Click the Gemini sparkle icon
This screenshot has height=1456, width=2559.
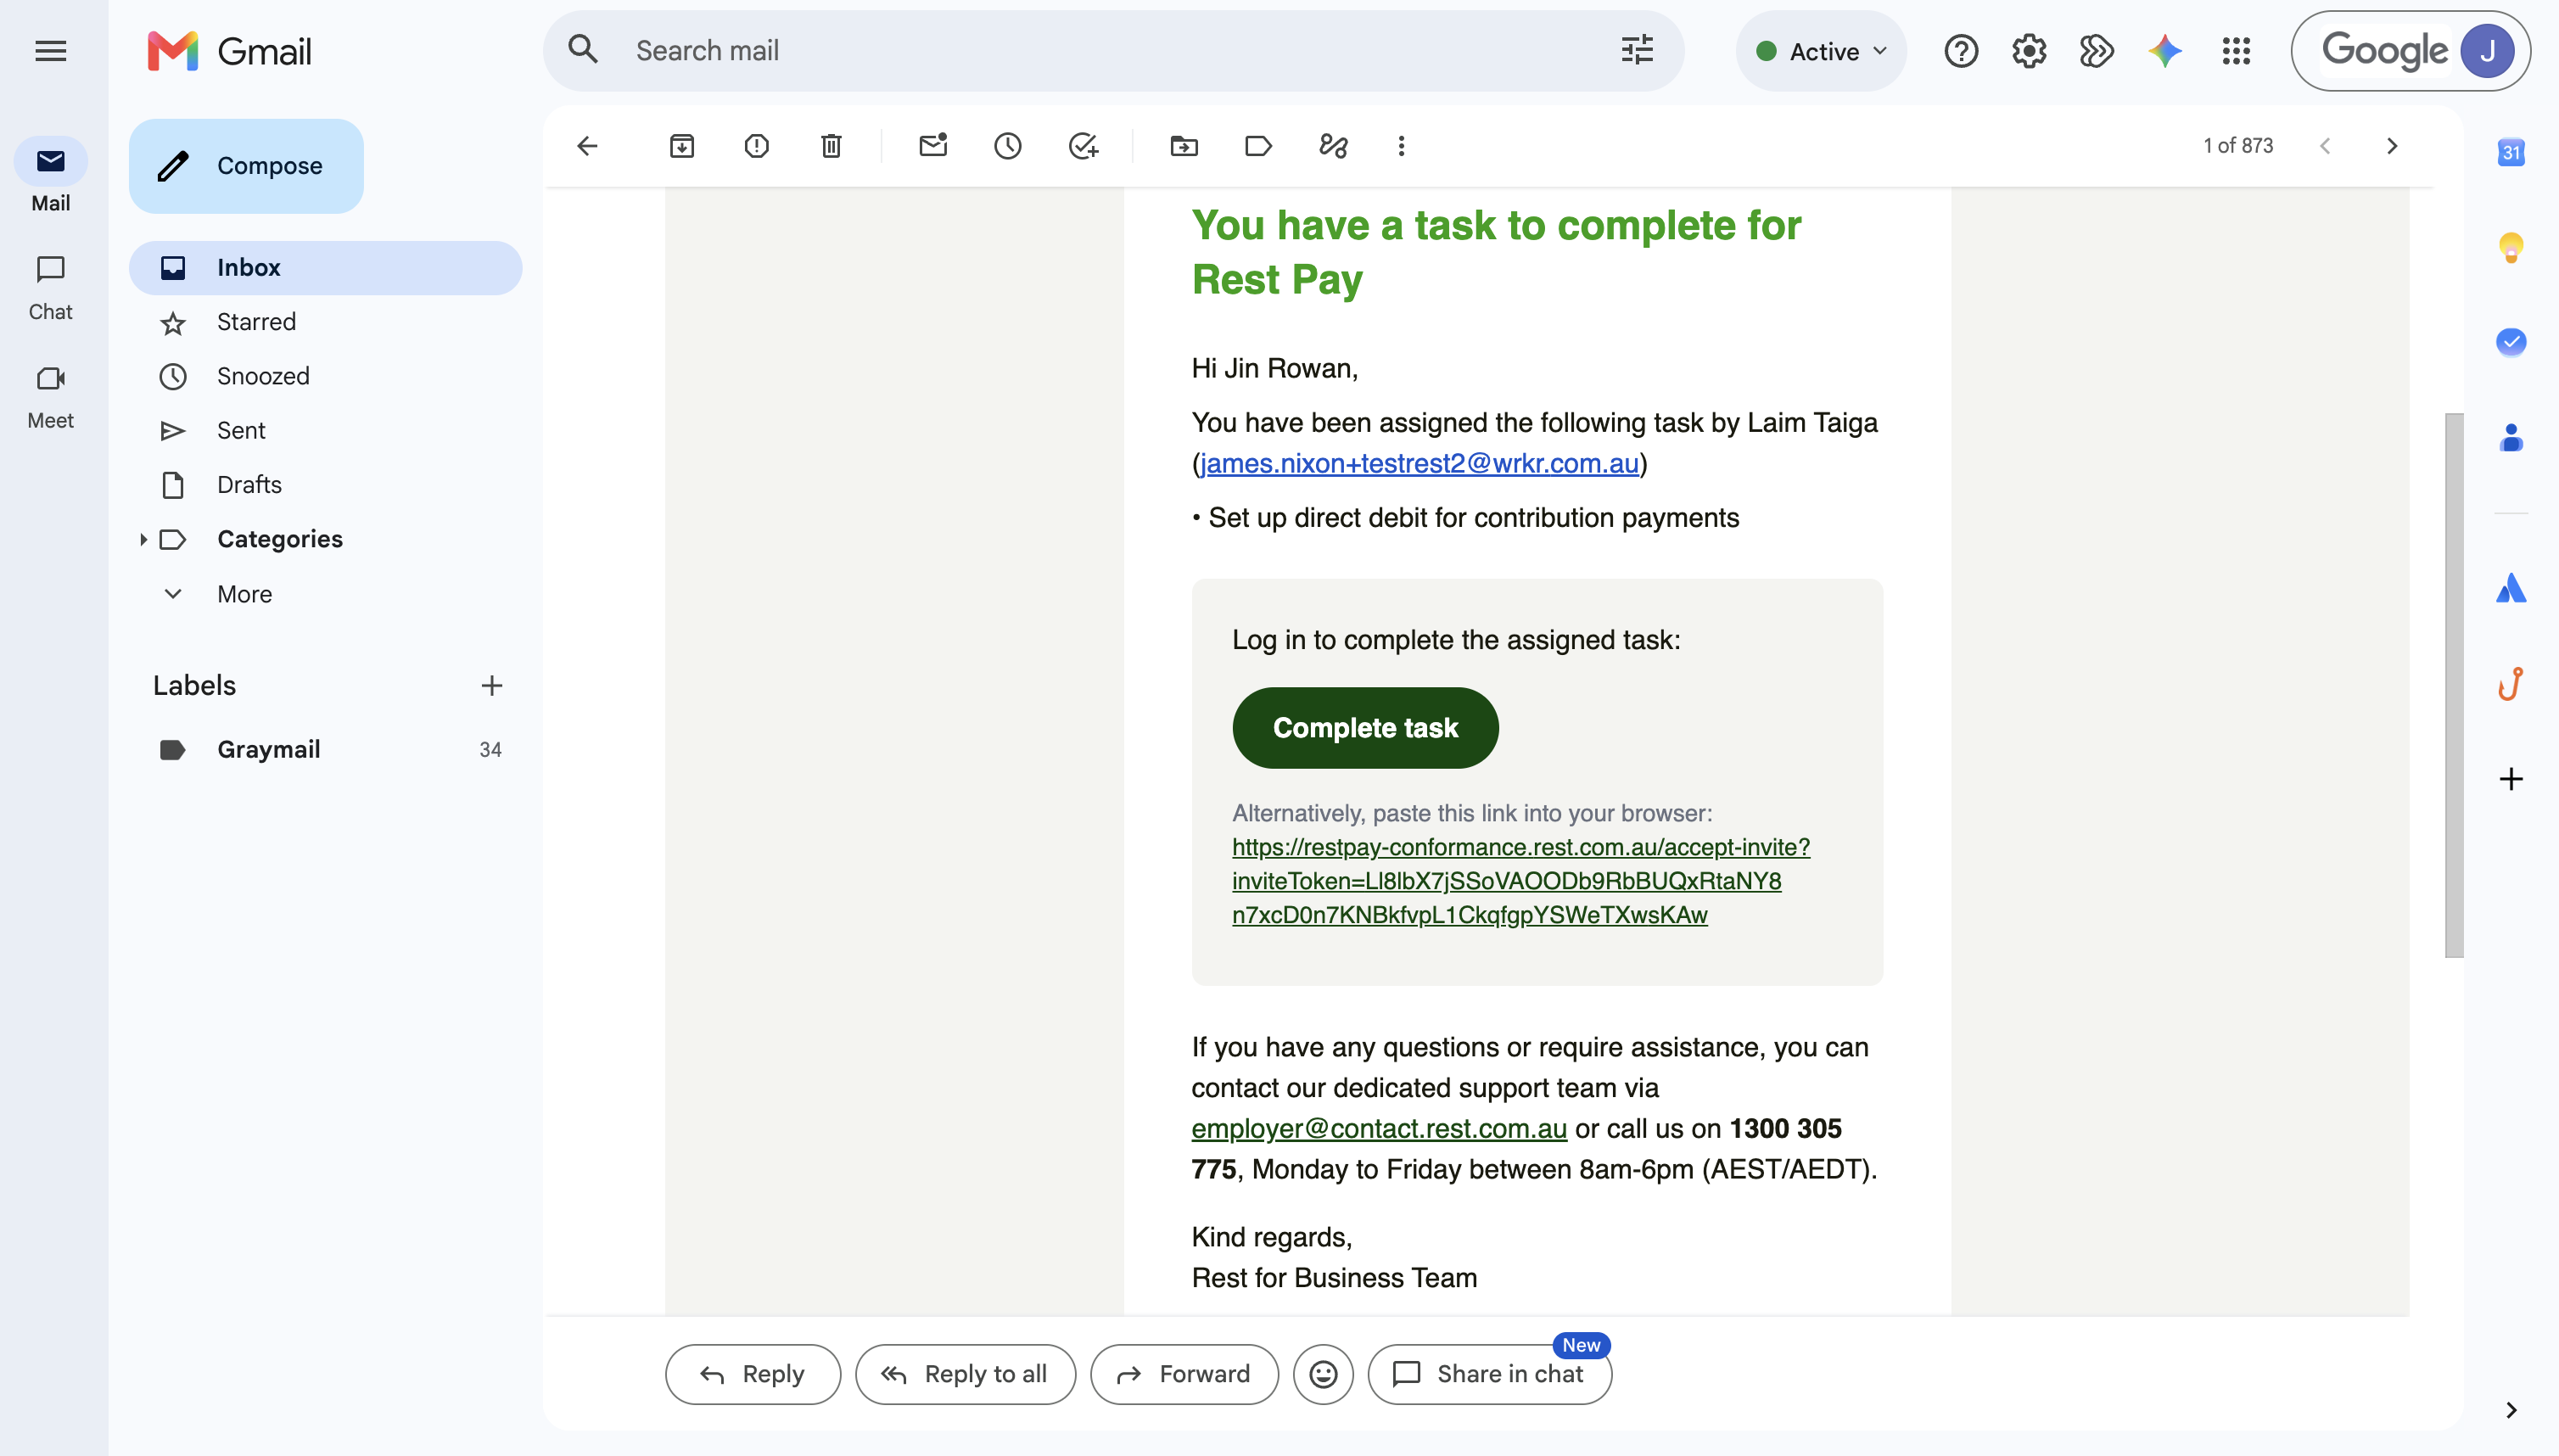2164,51
